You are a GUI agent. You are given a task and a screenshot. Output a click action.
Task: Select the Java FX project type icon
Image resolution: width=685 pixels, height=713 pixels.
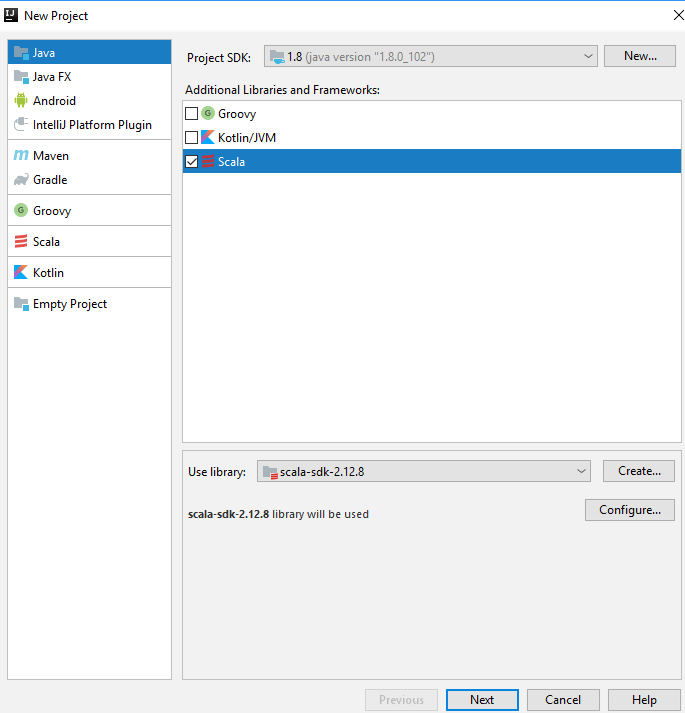21,77
